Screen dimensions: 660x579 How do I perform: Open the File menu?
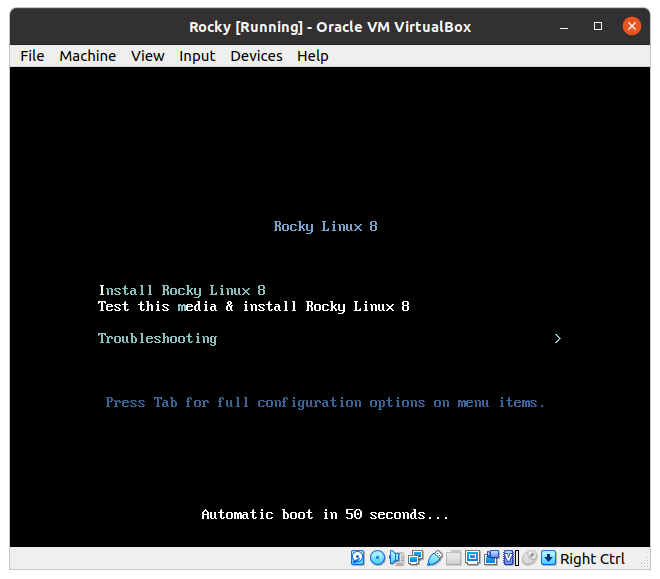coord(32,56)
